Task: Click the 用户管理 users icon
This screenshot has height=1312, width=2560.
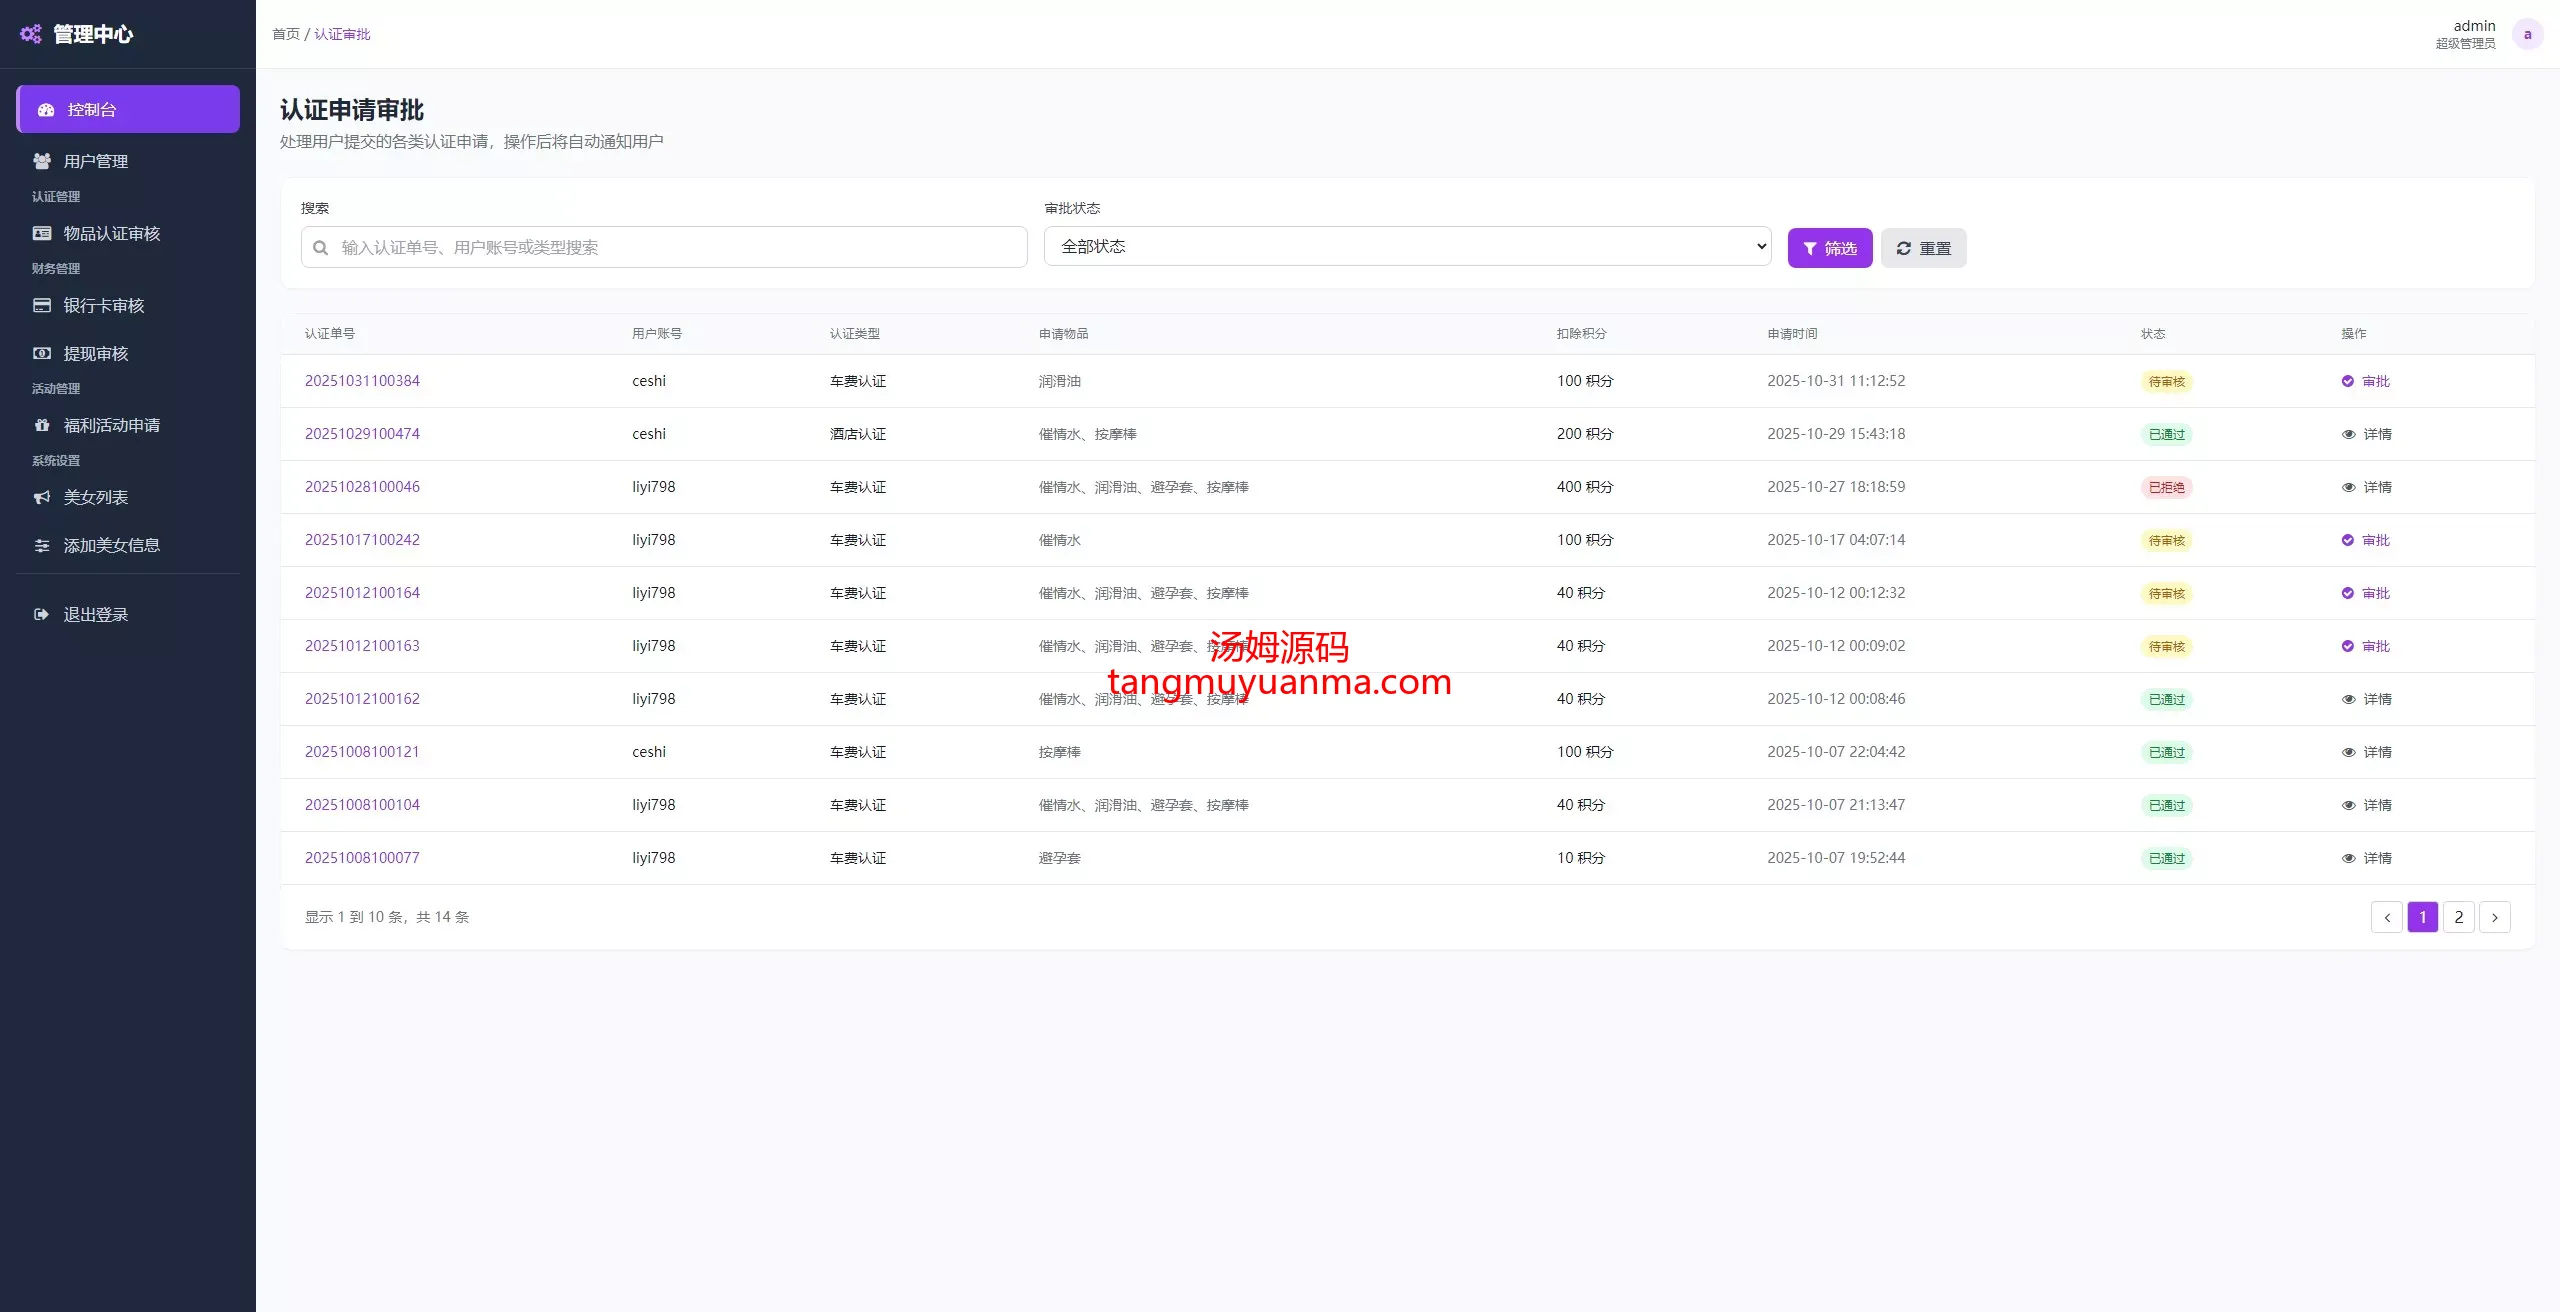Action: (x=42, y=161)
